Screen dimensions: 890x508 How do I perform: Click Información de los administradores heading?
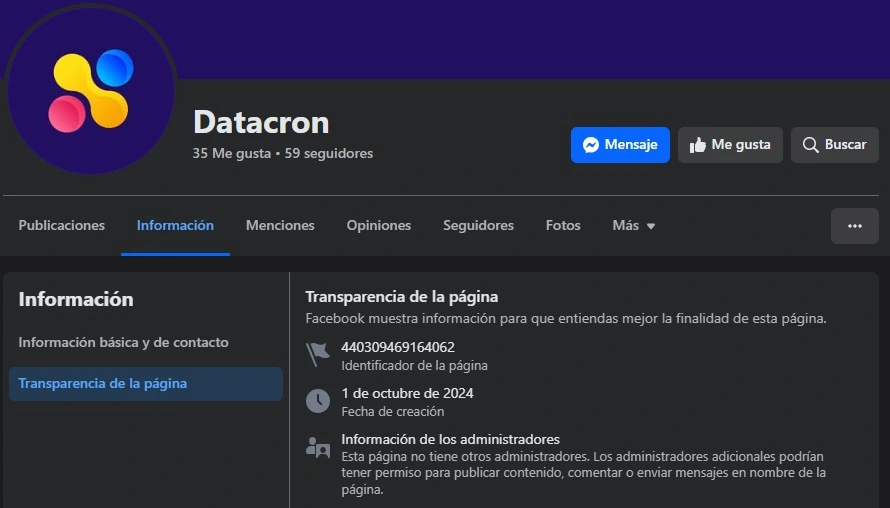click(x=450, y=439)
